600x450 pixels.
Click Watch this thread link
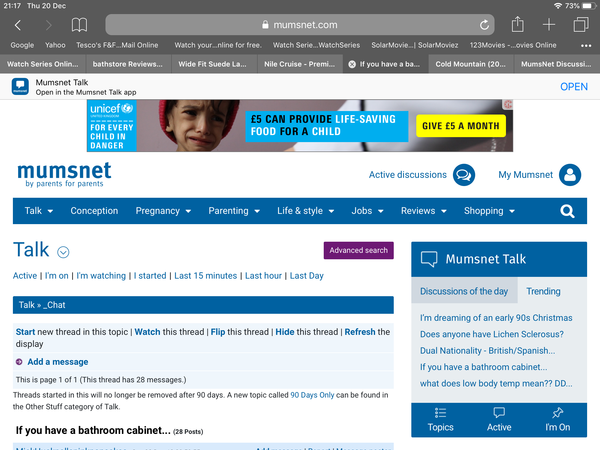[147, 332]
